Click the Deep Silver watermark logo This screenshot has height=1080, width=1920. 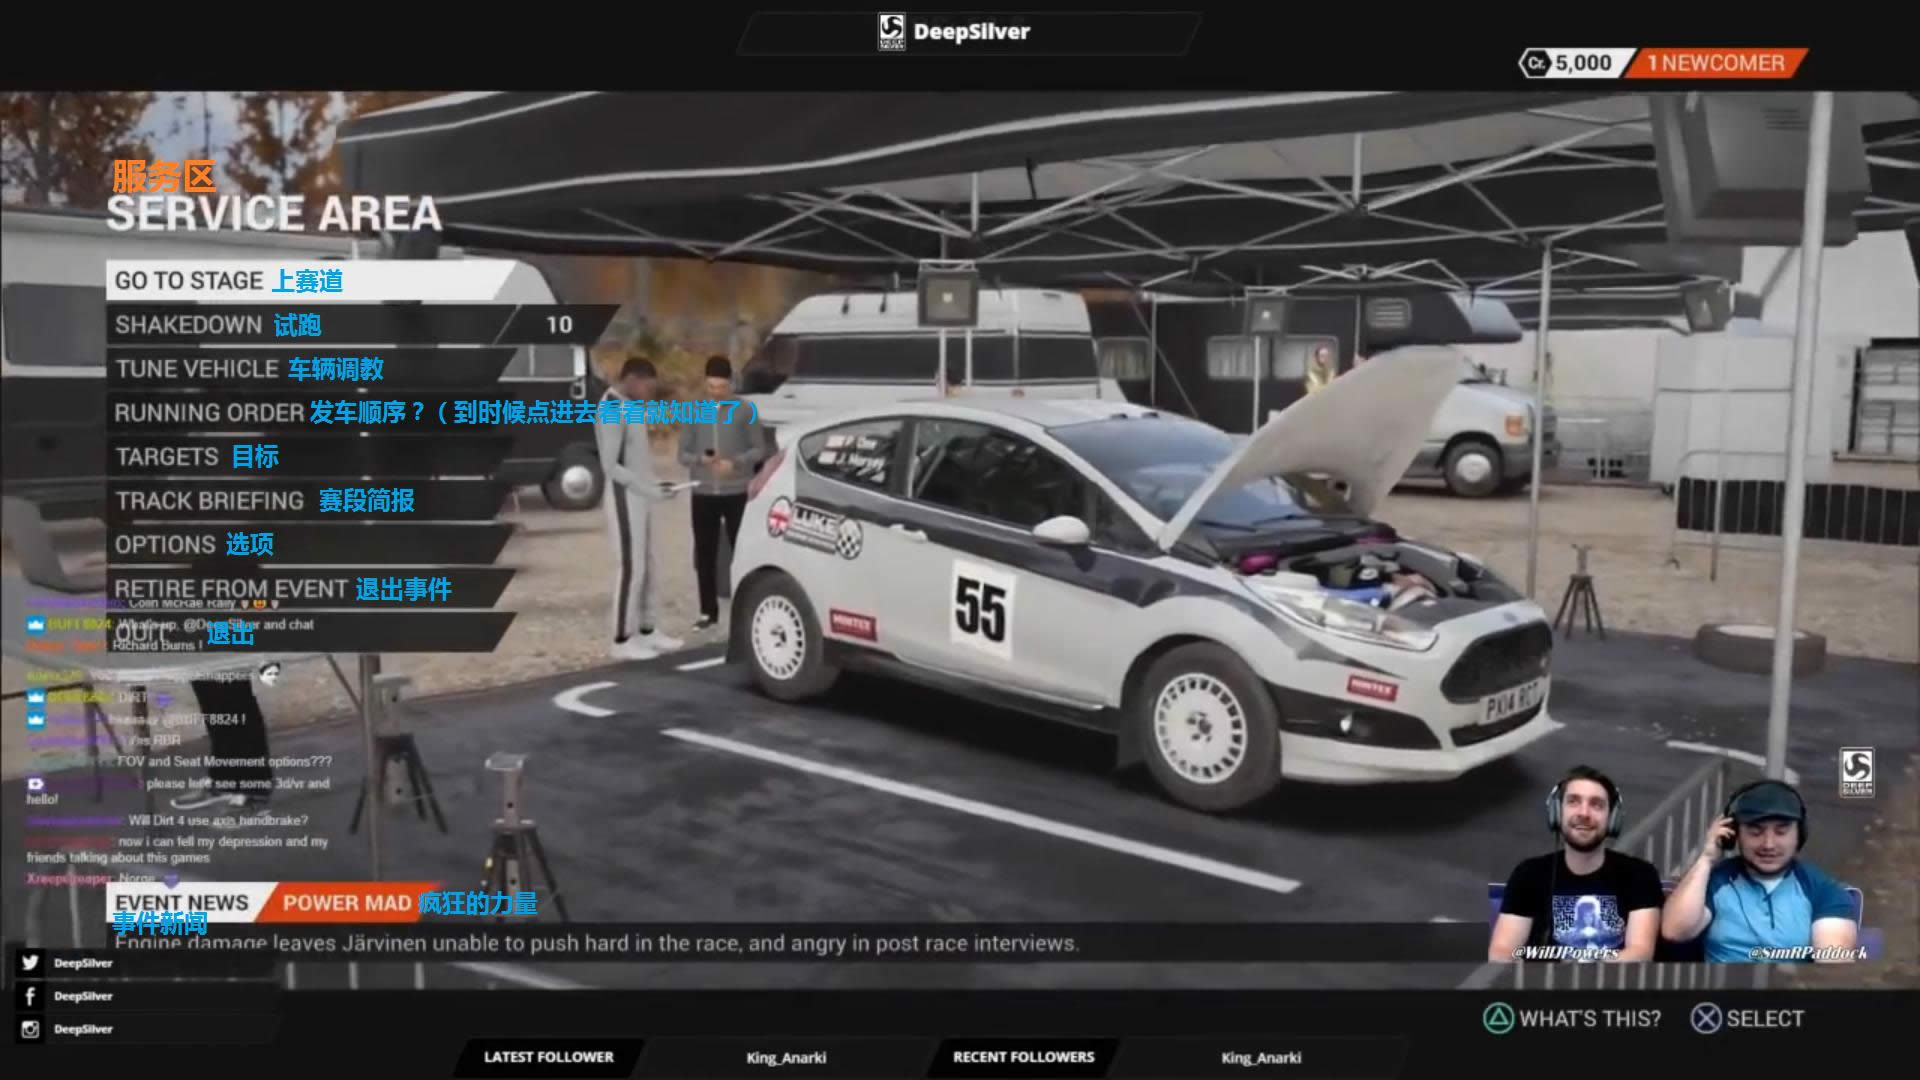click(x=1856, y=772)
